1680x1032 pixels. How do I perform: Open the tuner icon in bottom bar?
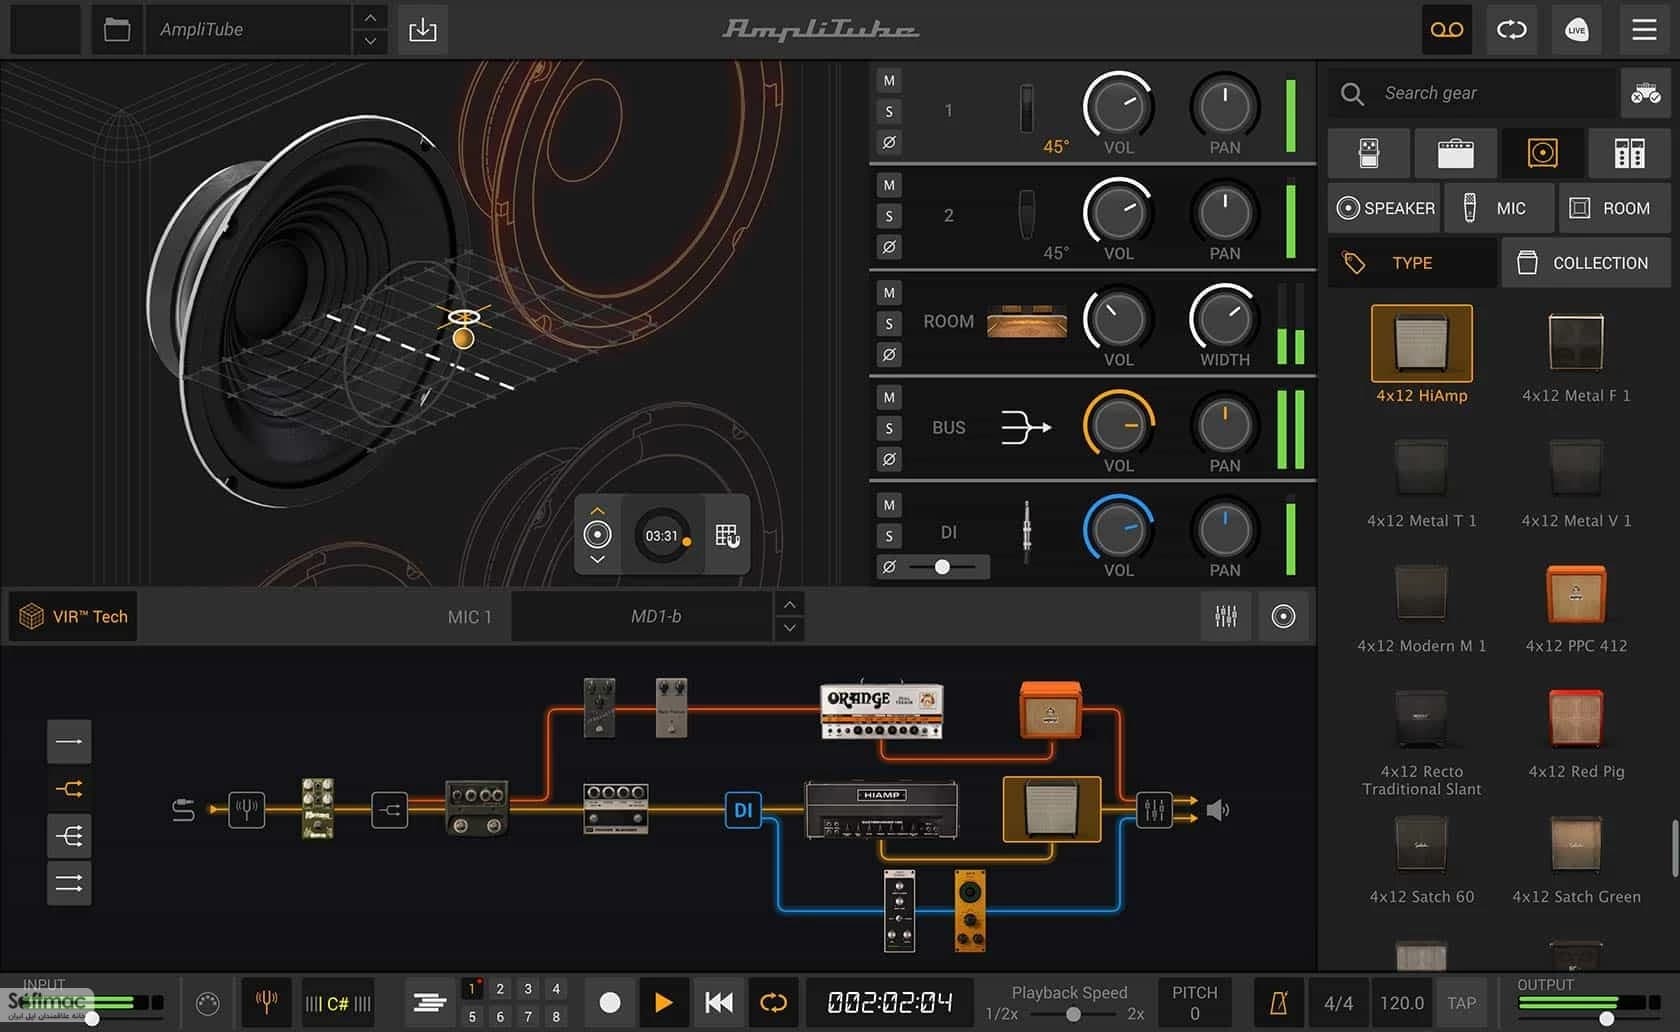(266, 1002)
